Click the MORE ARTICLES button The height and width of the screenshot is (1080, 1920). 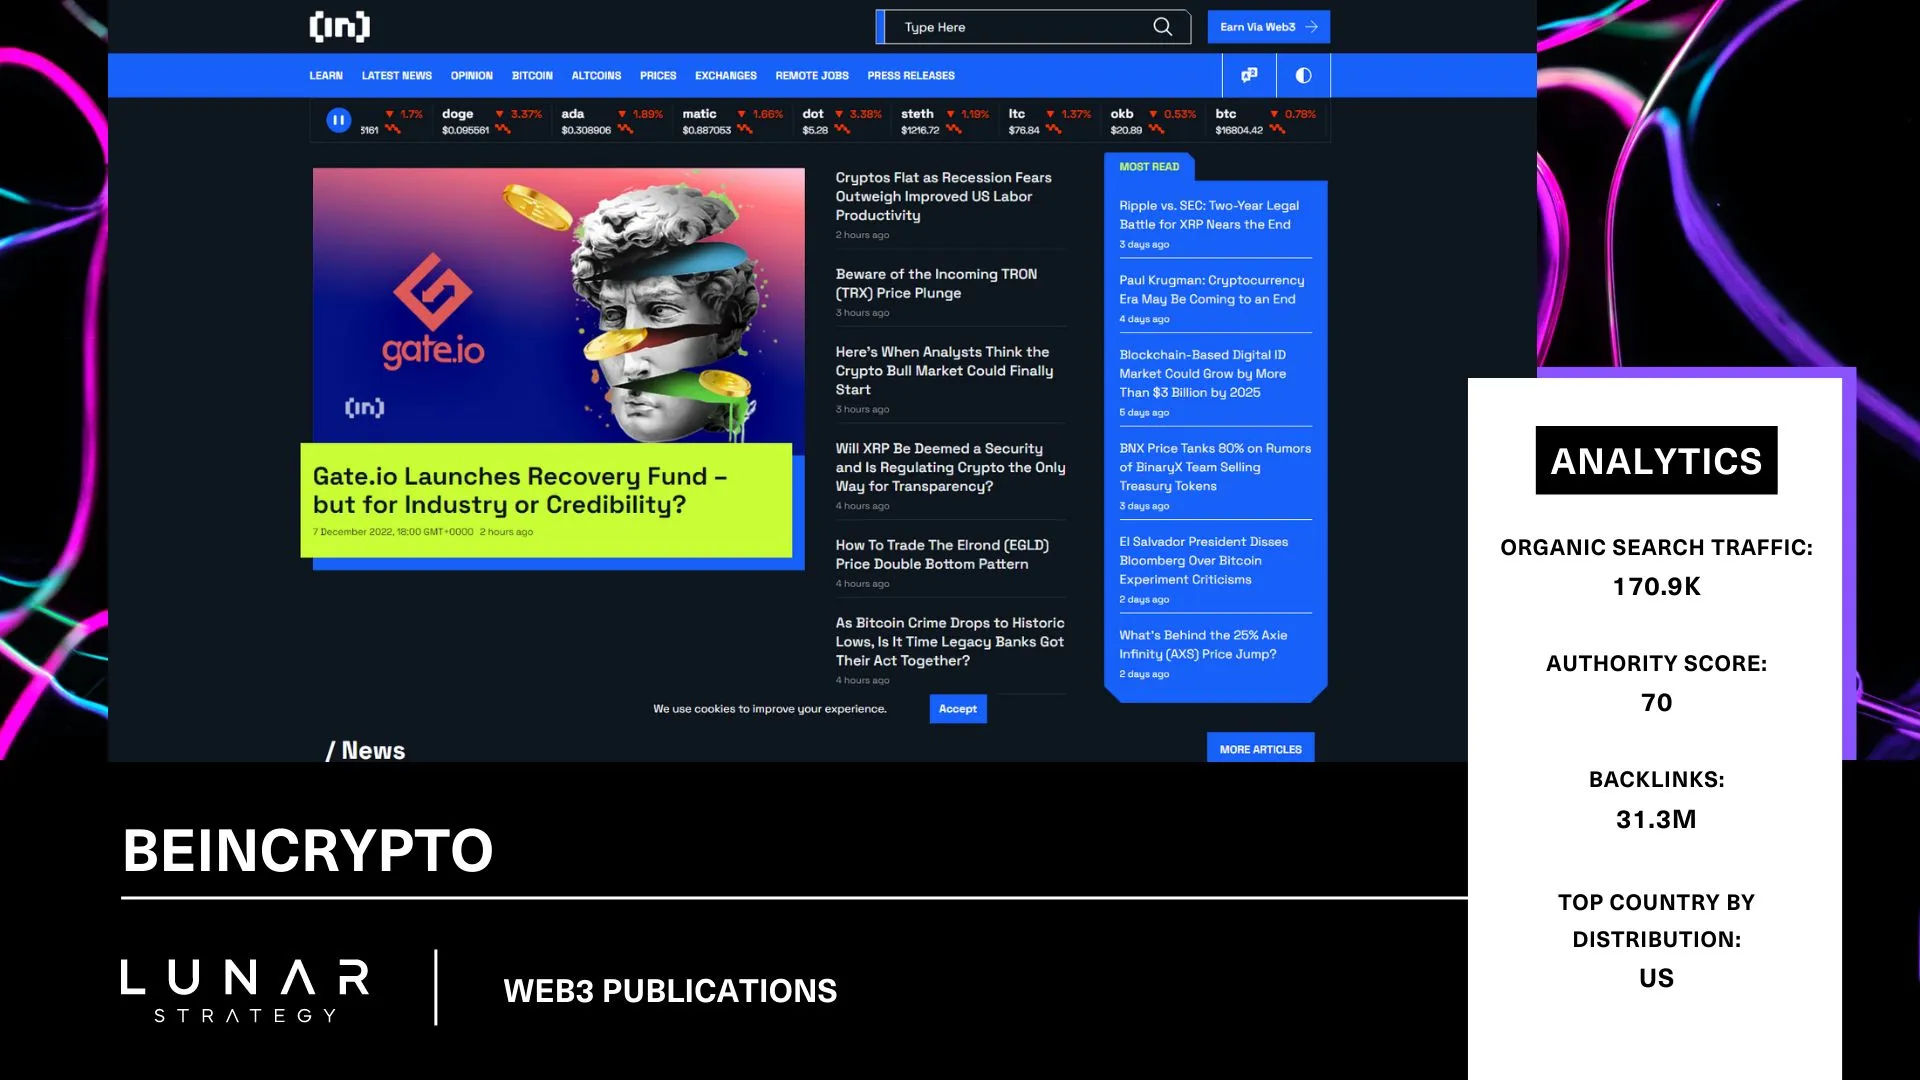[1261, 749]
